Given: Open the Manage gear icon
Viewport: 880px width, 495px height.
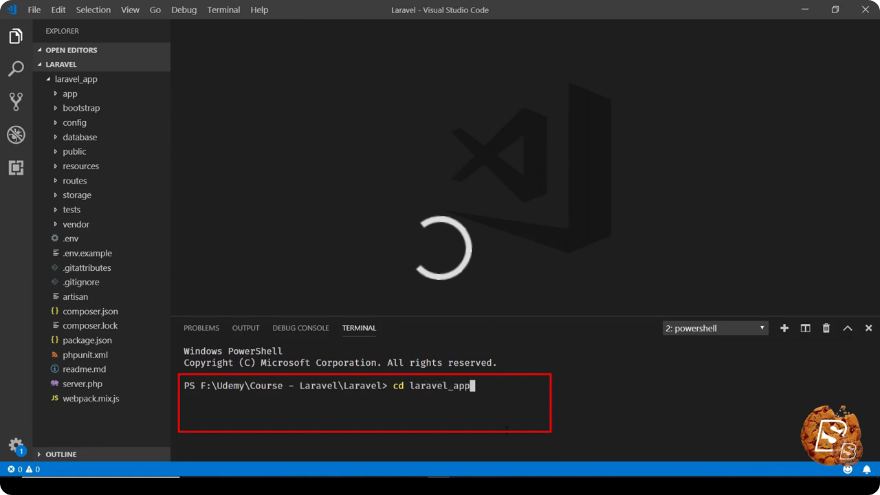Looking at the screenshot, I should (16, 446).
